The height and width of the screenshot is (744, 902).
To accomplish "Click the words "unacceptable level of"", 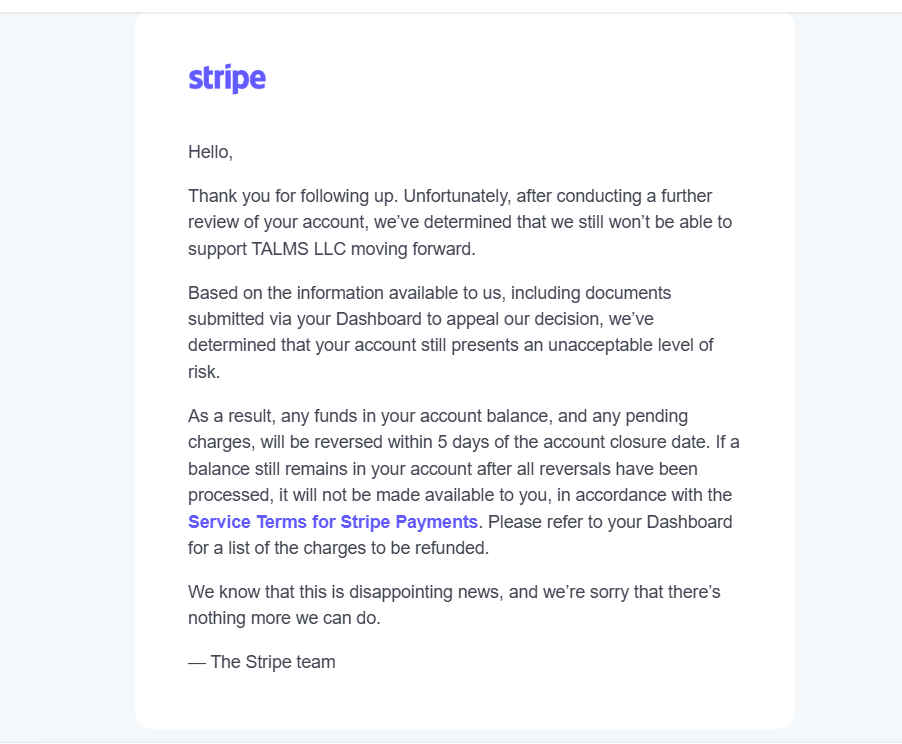I will pyautogui.click(x=630, y=345).
